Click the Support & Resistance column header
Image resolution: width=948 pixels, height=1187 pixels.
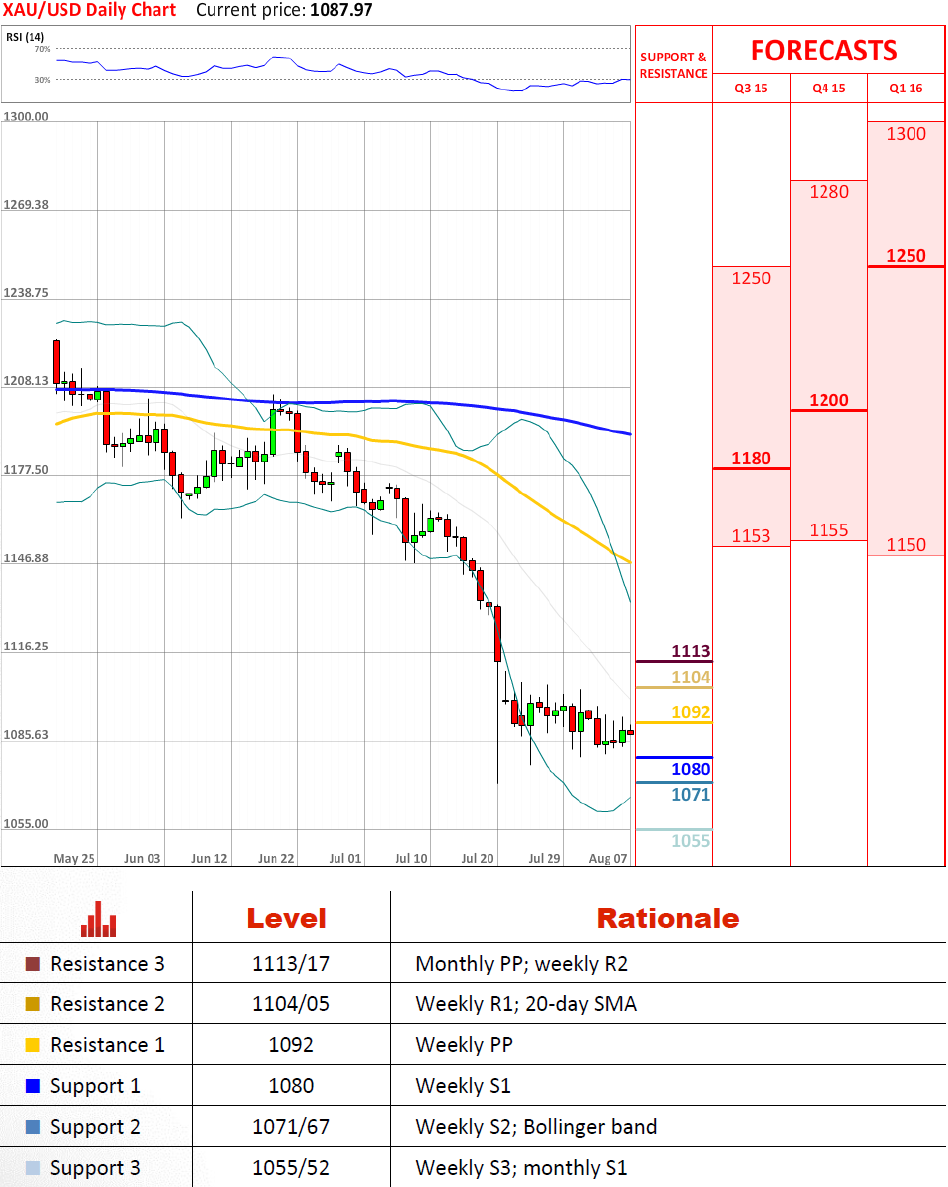tap(673, 65)
